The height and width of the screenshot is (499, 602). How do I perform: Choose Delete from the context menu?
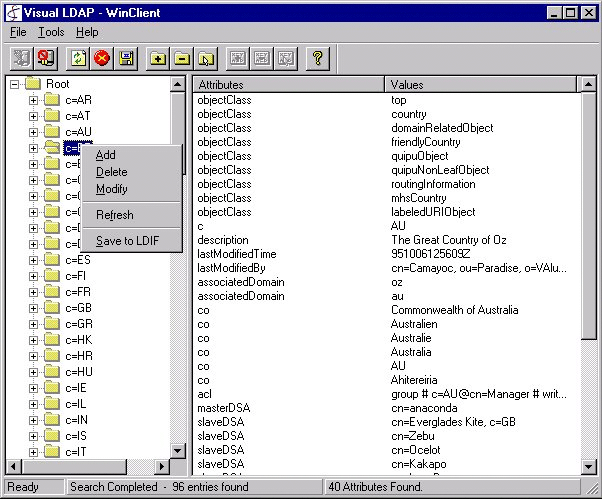tap(111, 172)
